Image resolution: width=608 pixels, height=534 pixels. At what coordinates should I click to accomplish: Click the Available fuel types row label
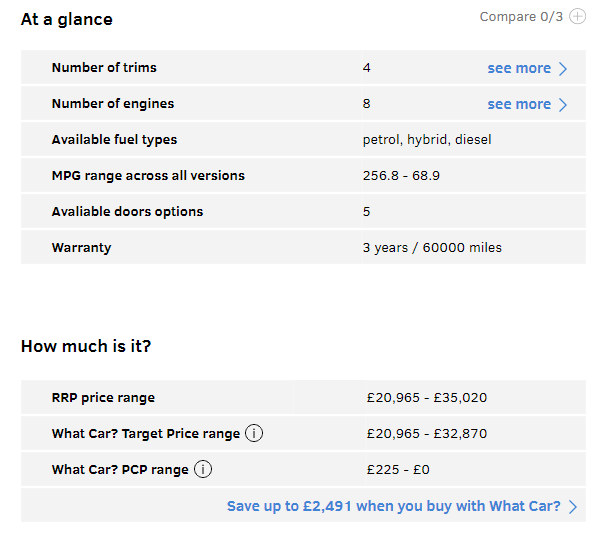point(114,140)
